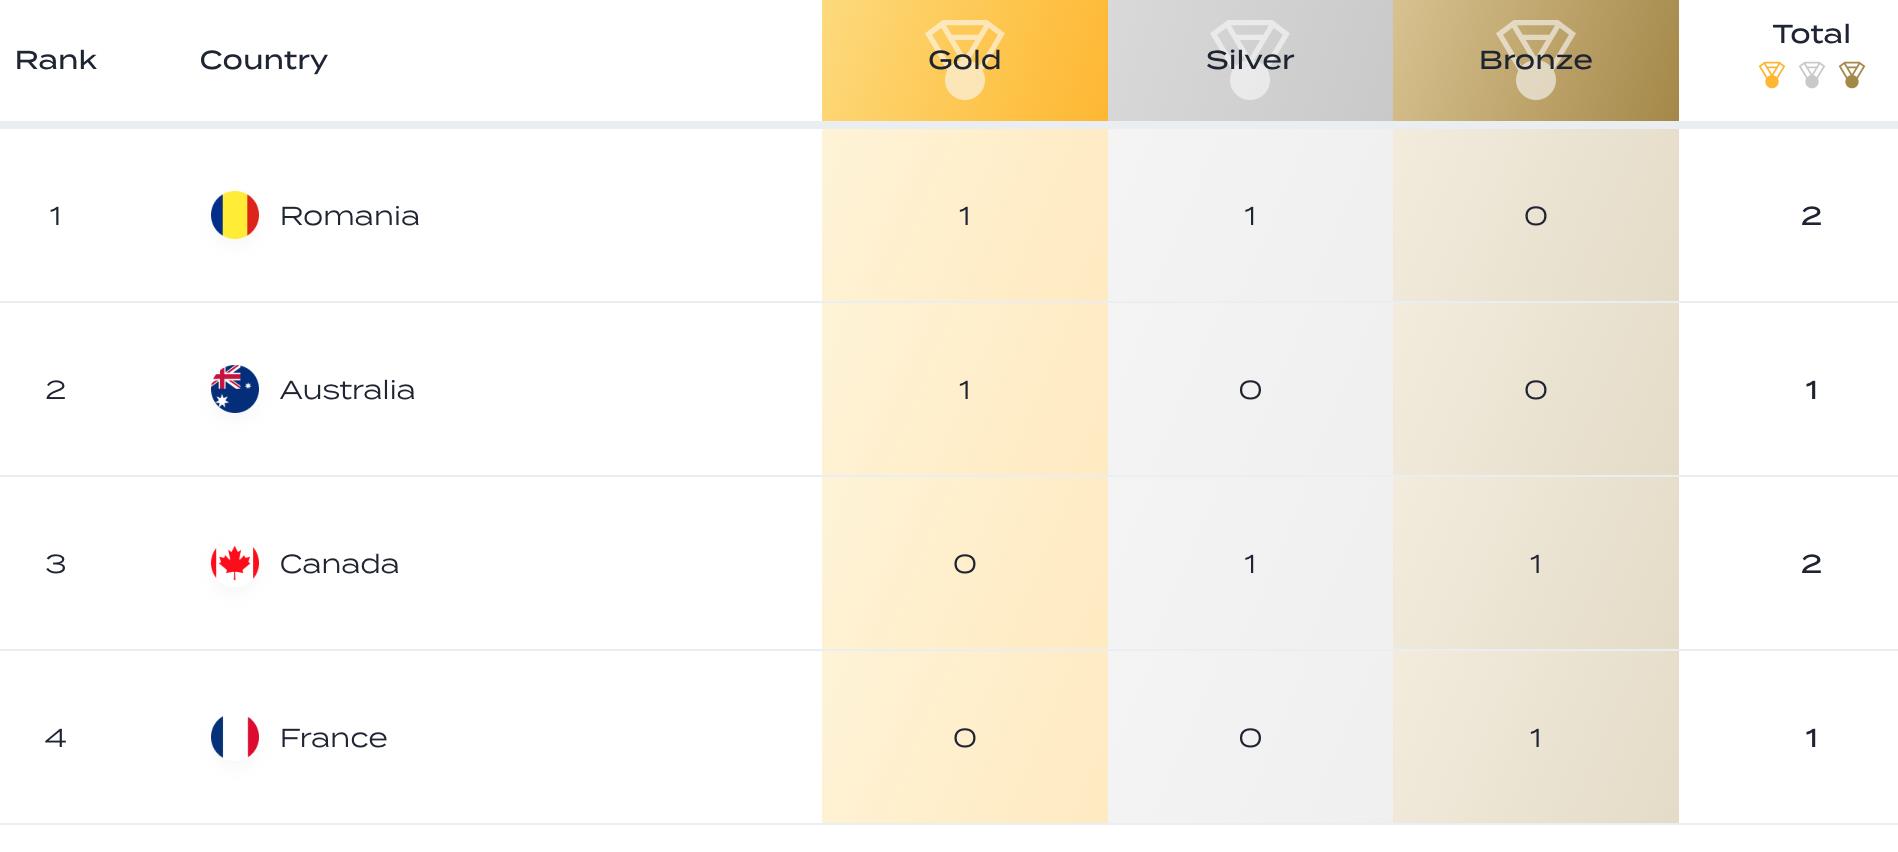Click the Canada flag icon
This screenshot has height=852, width=1898.
tap(235, 563)
